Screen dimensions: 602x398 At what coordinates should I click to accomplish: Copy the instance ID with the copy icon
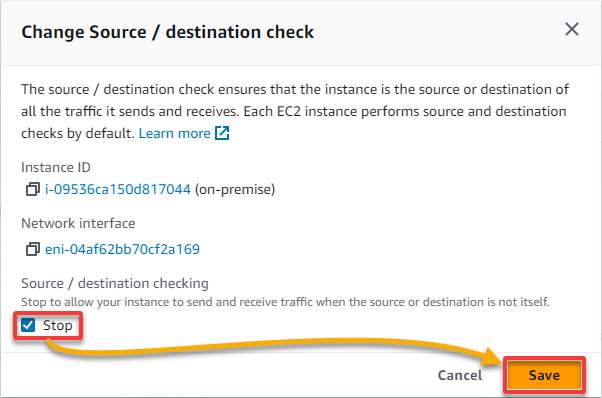33,189
